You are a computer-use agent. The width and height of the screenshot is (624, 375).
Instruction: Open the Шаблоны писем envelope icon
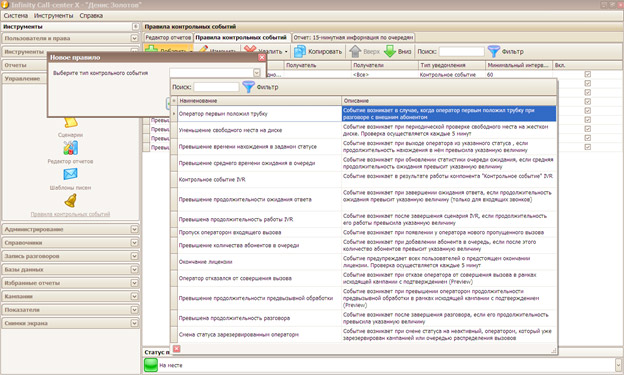pyautogui.click(x=70, y=174)
